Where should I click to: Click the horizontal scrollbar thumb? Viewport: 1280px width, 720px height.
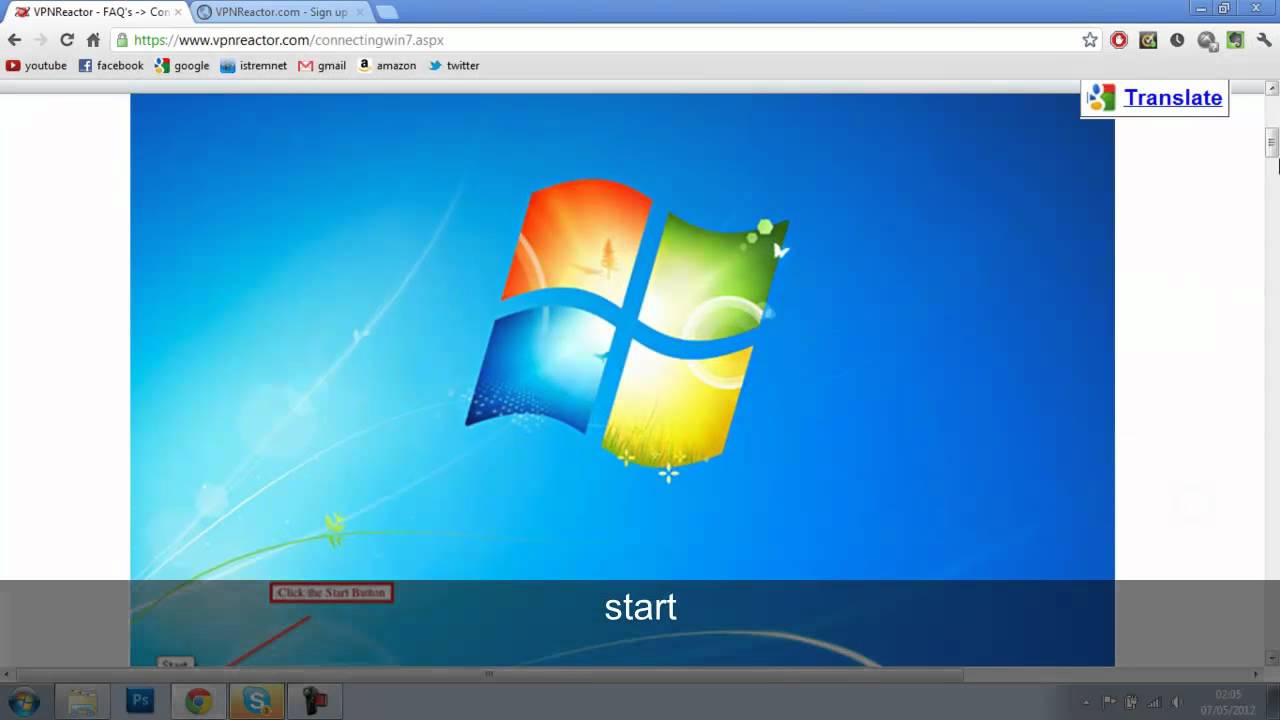point(490,674)
